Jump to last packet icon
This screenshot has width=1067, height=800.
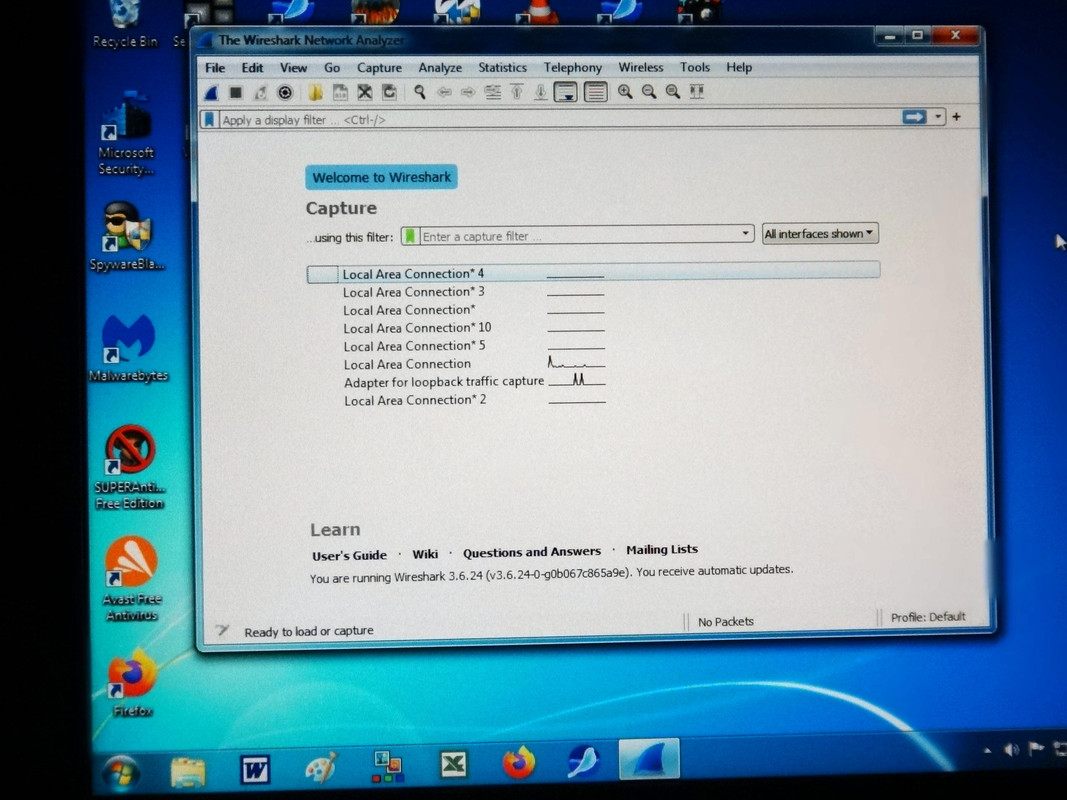click(540, 92)
